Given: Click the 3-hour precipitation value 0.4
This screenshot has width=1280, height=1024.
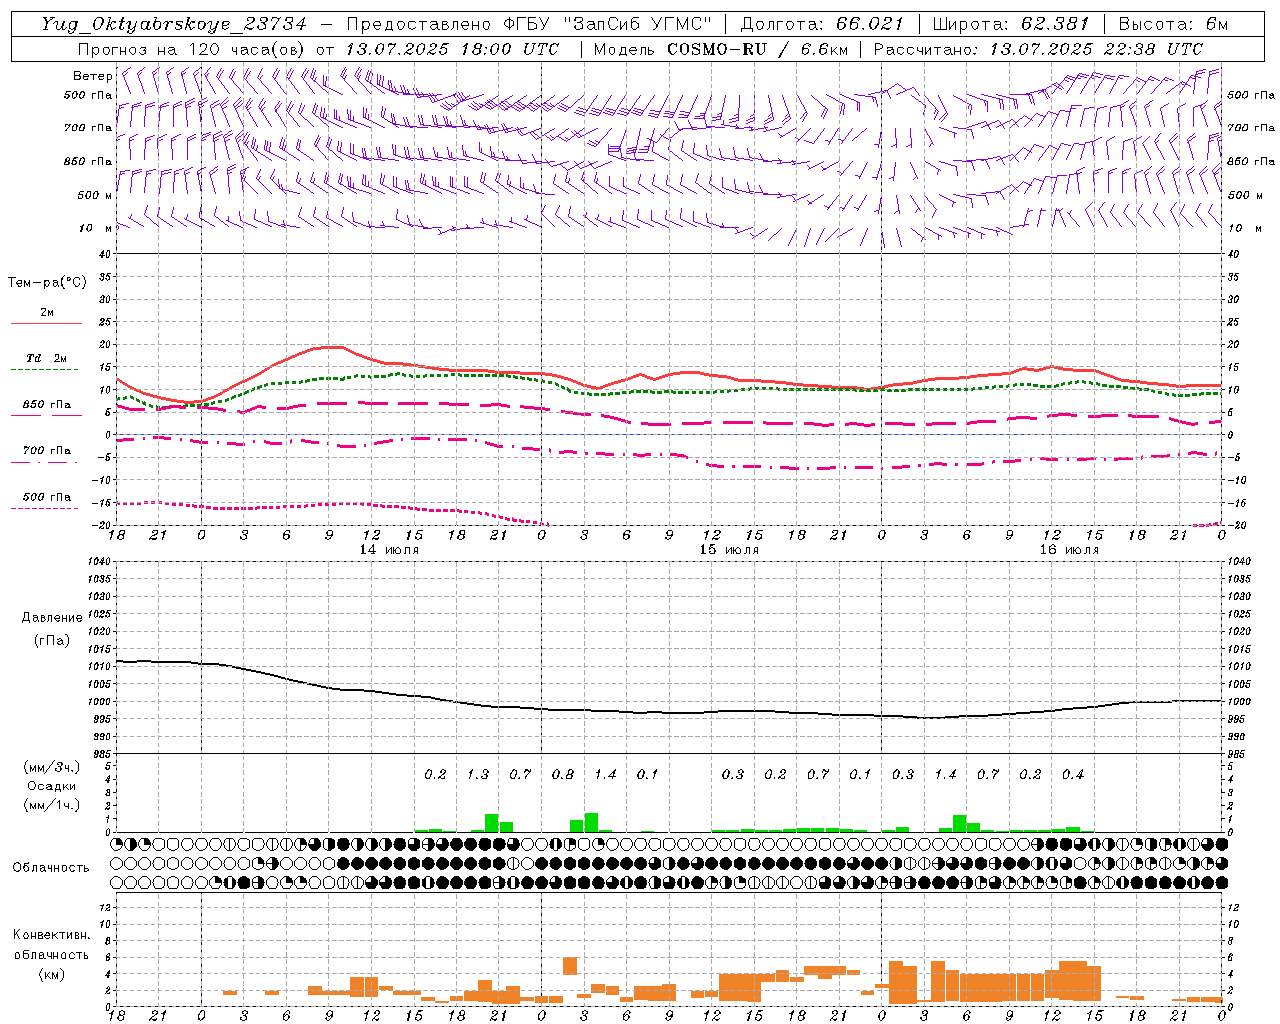Looking at the screenshot, I should 1073,774.
